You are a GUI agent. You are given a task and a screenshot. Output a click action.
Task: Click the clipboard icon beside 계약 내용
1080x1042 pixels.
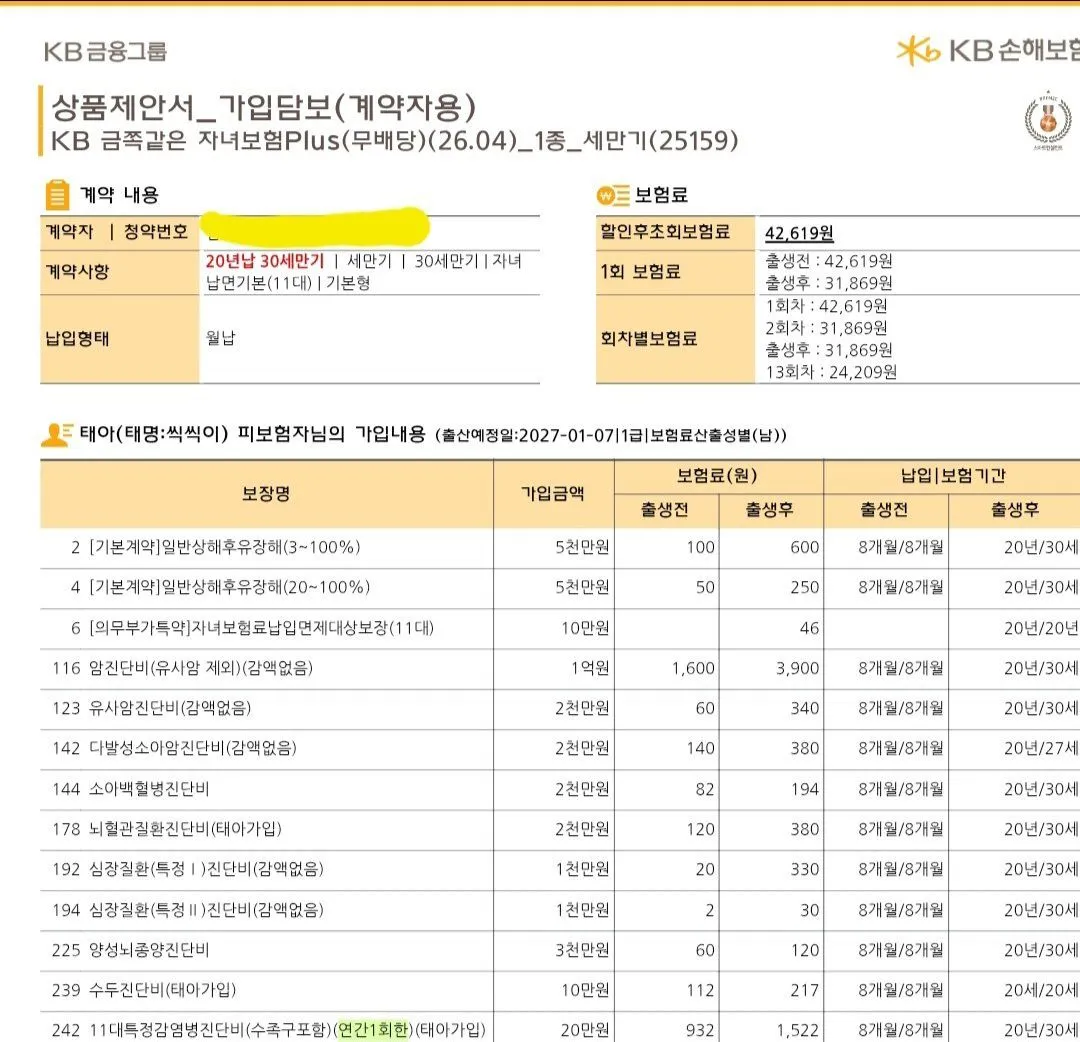(57, 194)
